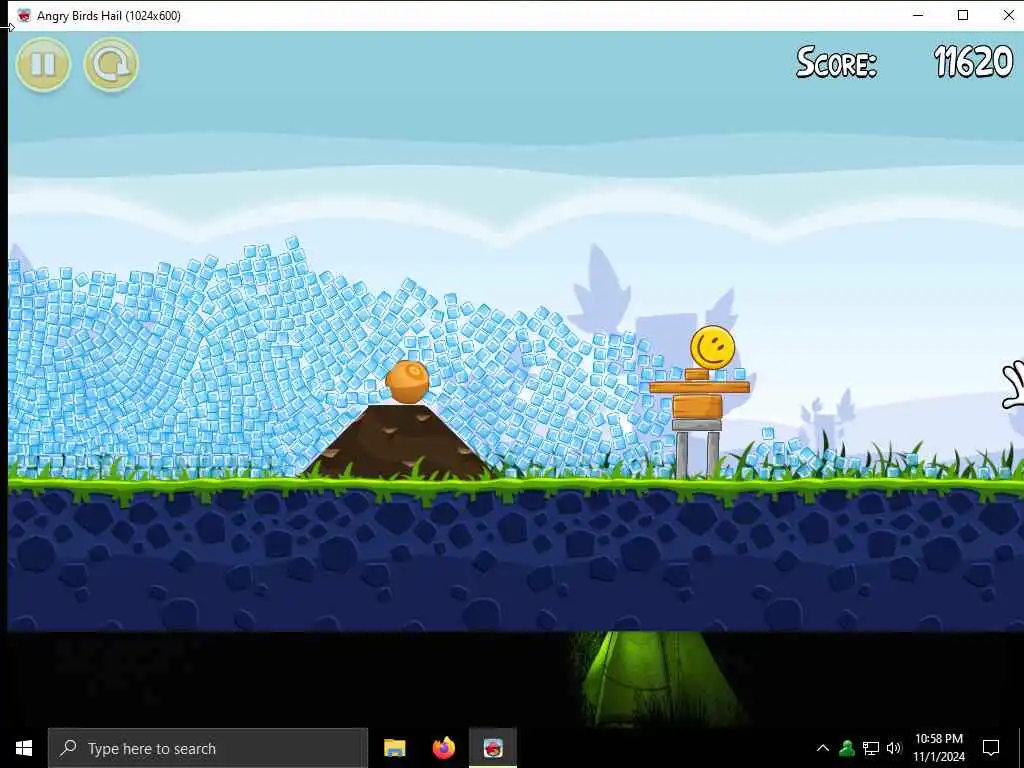Click the small wooden block beneath smiley
This screenshot has height=768, width=1024.
(x=697, y=374)
